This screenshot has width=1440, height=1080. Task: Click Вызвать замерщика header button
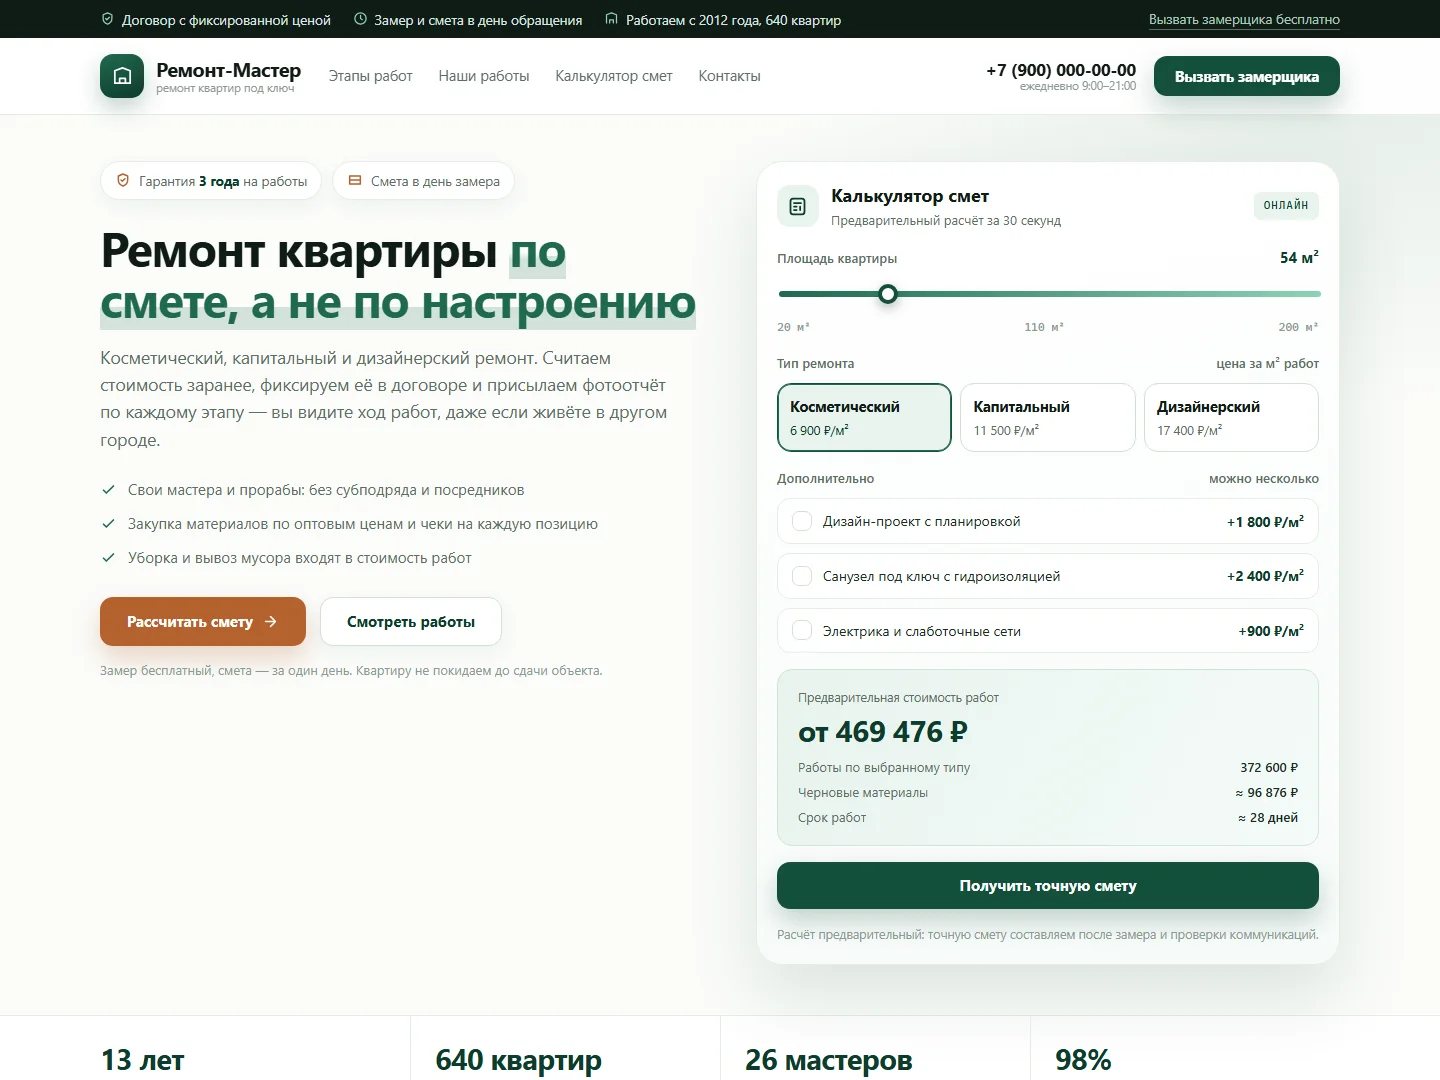tap(1247, 76)
